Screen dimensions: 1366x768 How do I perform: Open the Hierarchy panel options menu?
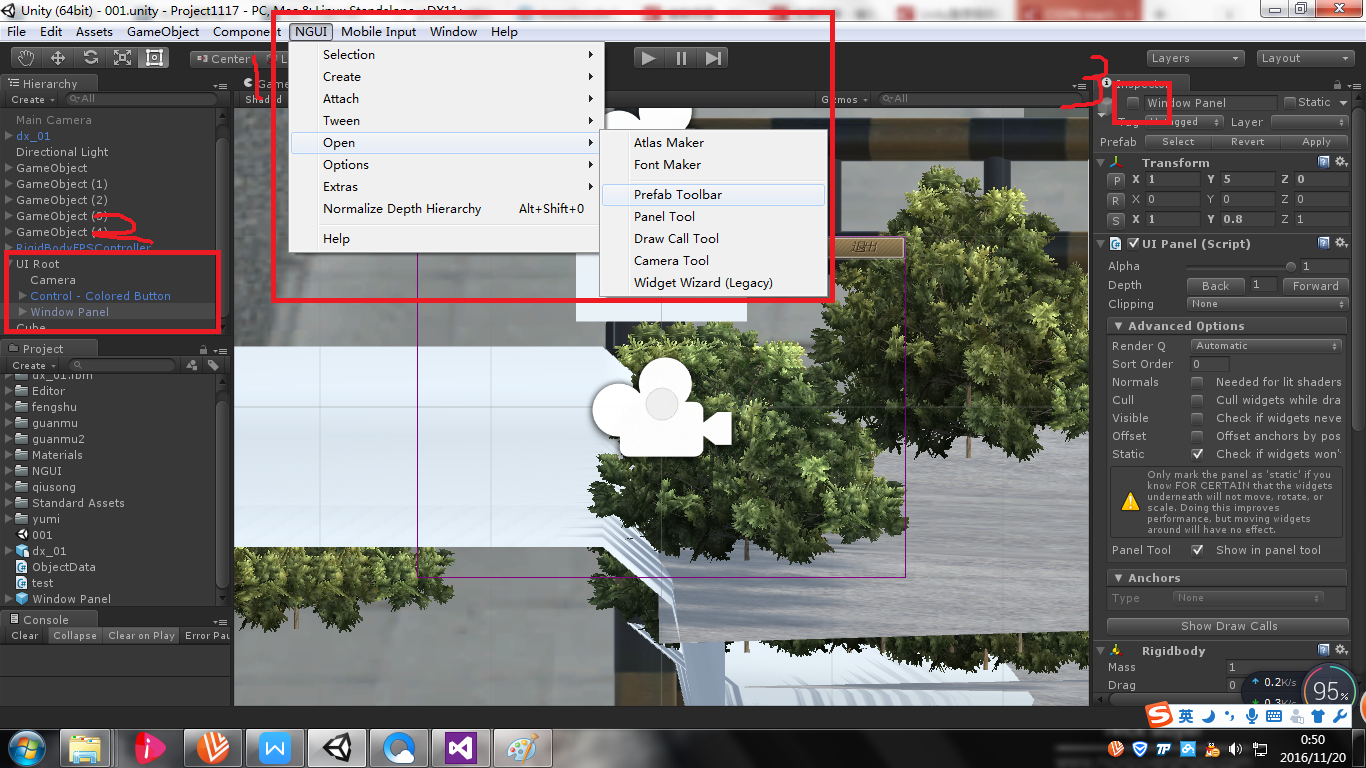pyautogui.click(x=219, y=86)
